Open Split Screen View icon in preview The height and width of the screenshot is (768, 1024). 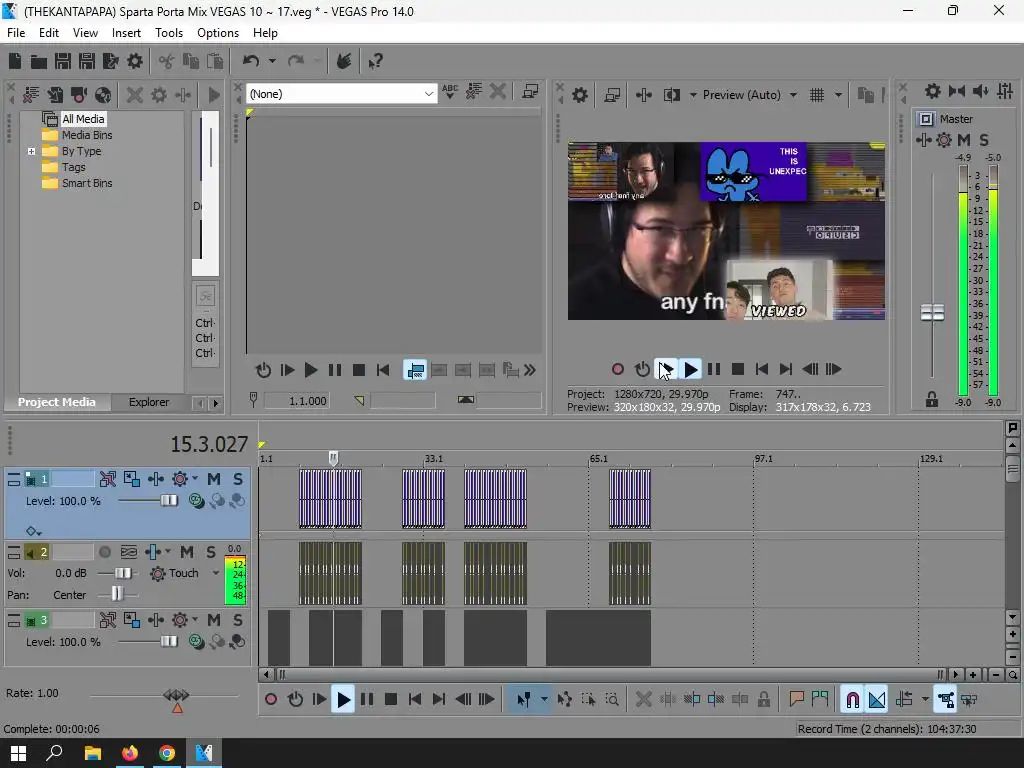[x=671, y=95]
